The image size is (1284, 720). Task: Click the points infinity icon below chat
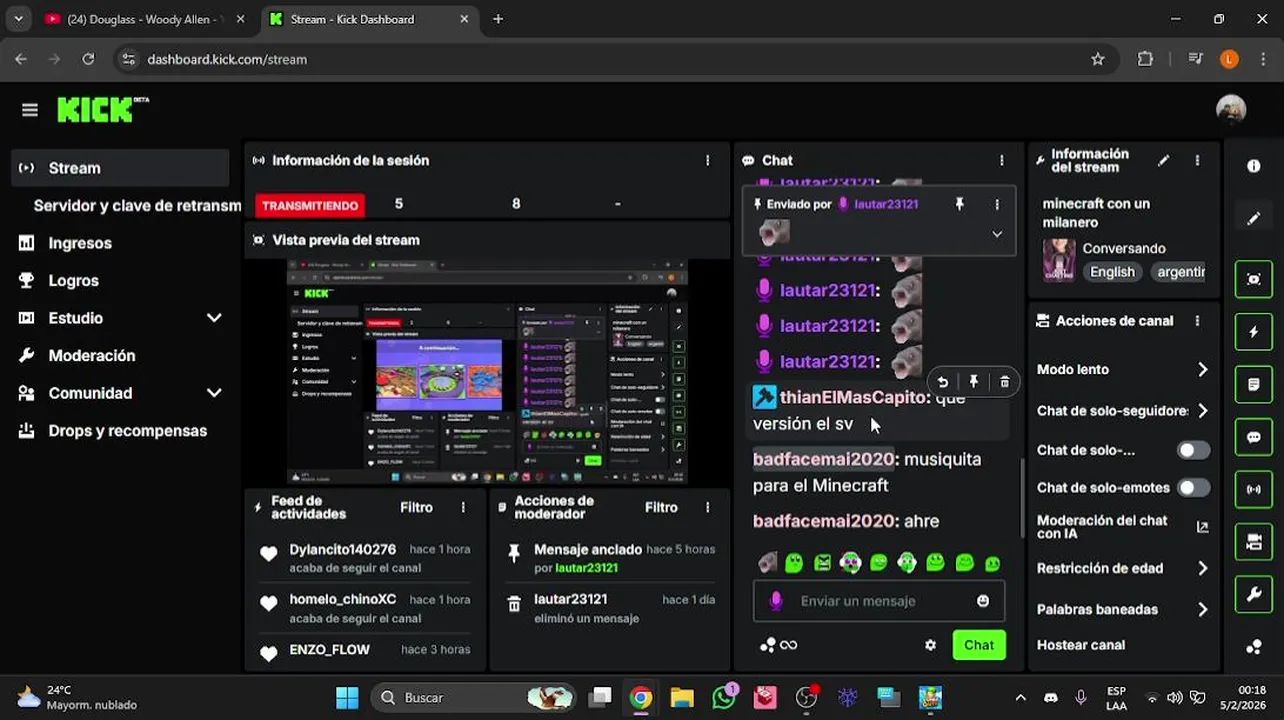coord(778,645)
